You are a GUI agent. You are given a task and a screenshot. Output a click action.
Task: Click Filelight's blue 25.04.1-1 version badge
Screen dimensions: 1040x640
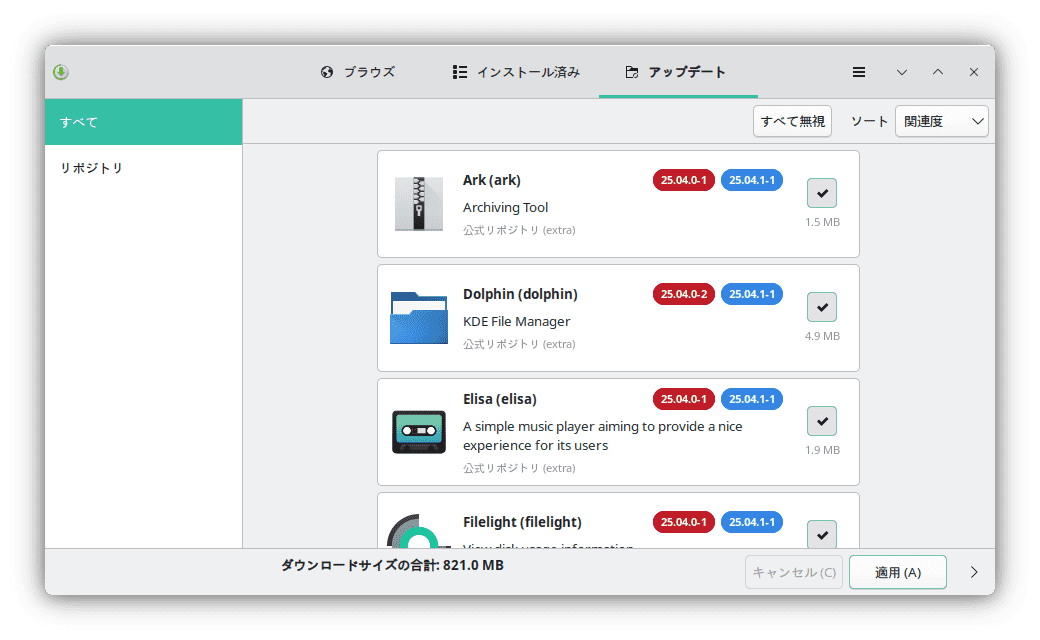point(751,522)
